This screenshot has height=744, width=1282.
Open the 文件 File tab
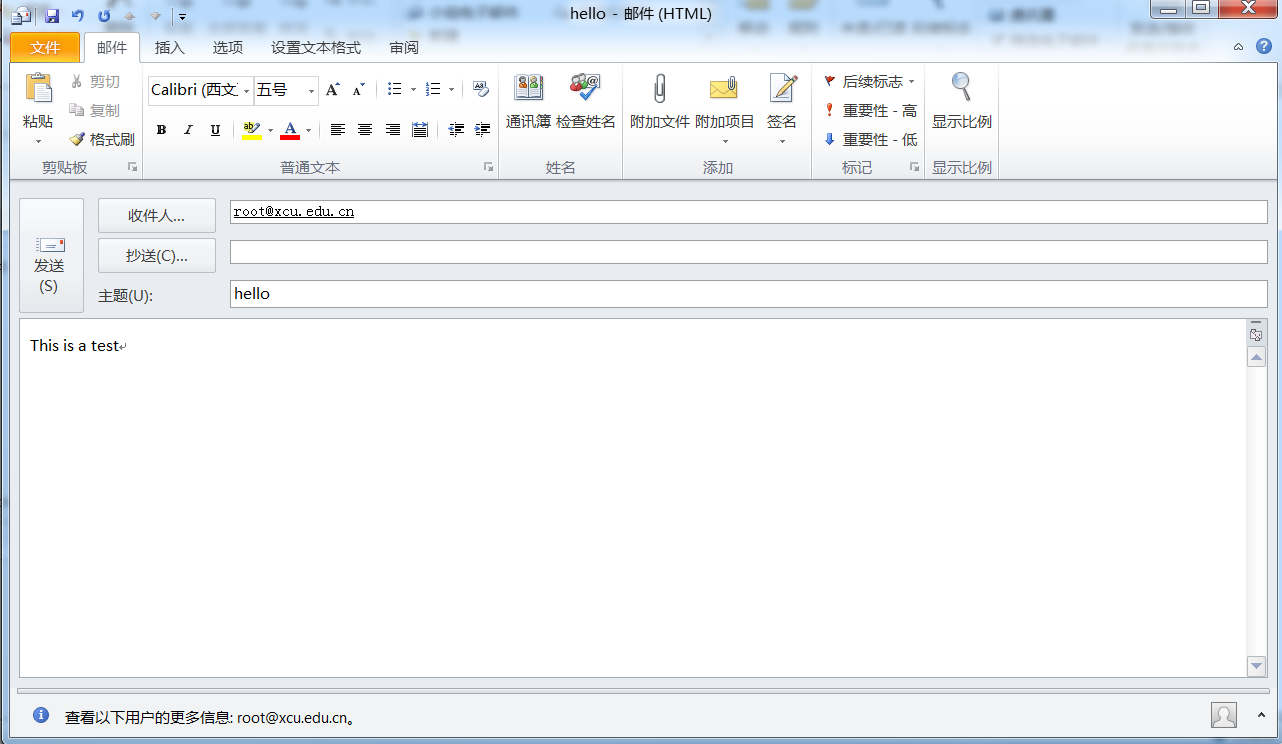click(x=44, y=48)
